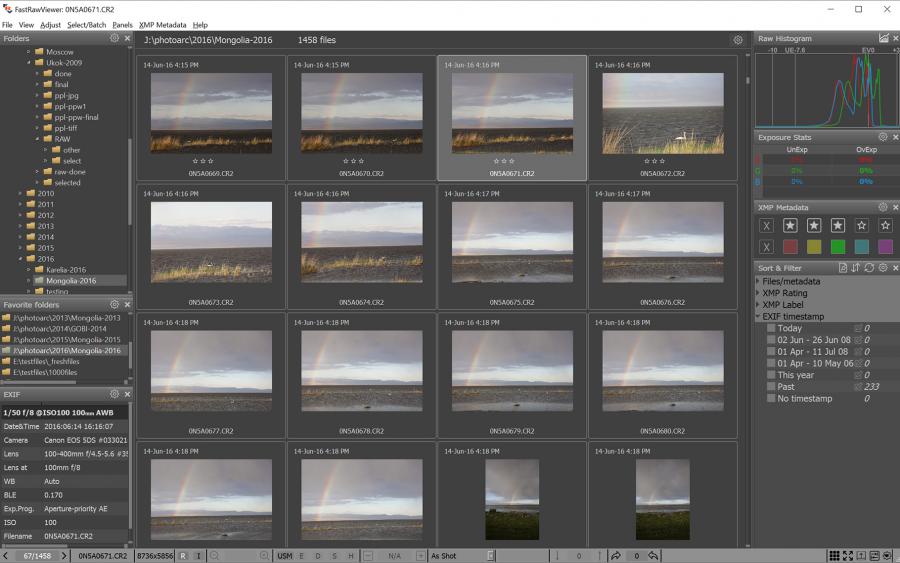Toggle sort order icon in Sort & Filter
900x563 pixels.
[x=855, y=268]
